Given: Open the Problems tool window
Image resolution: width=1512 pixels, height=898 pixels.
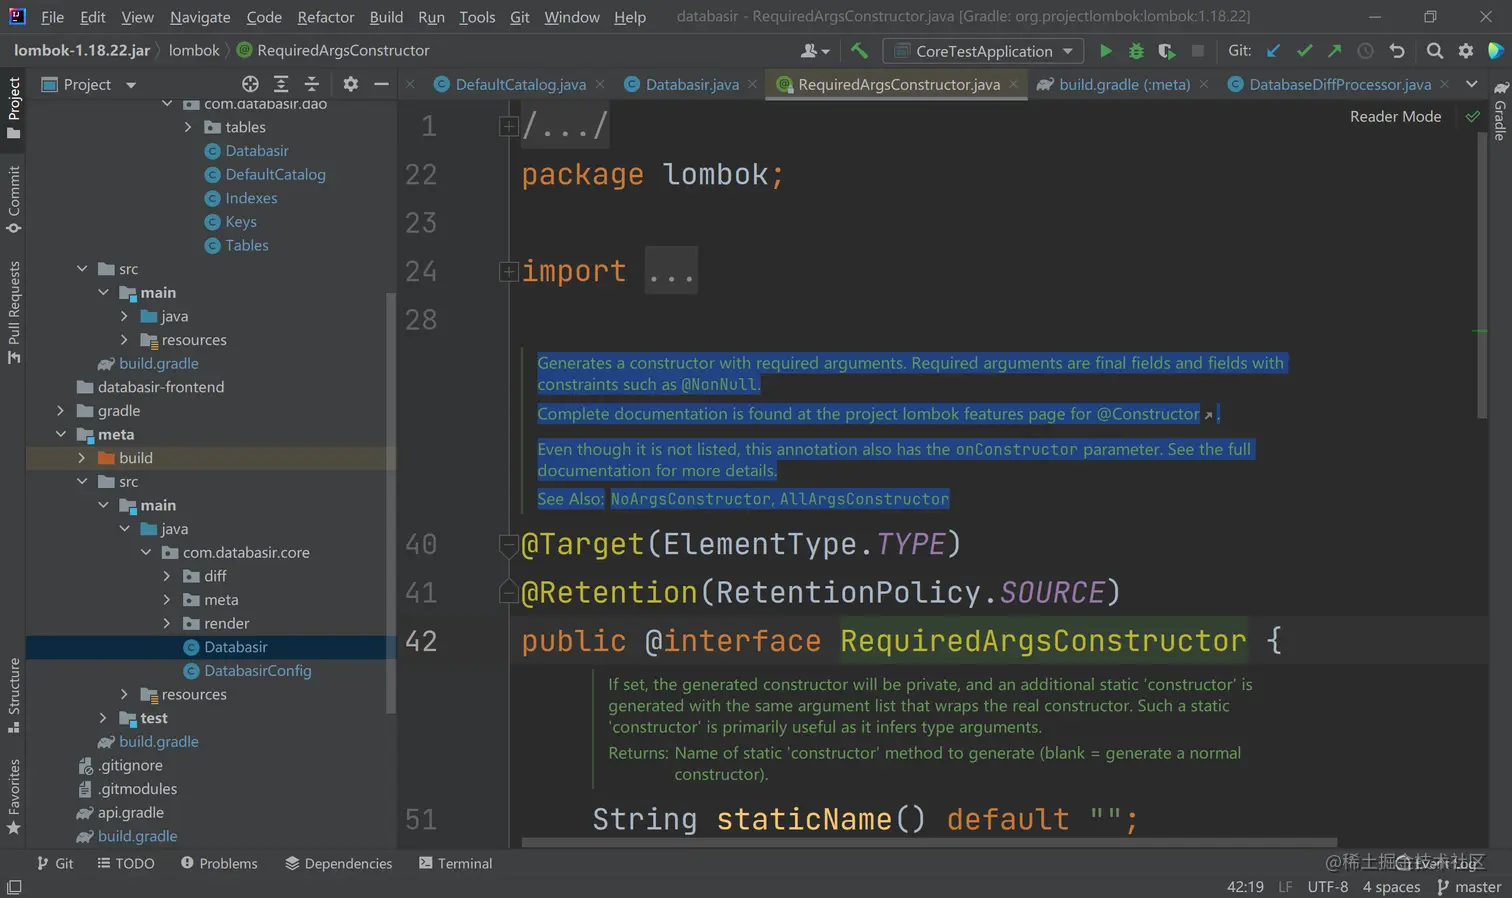Looking at the screenshot, I should click(219, 863).
